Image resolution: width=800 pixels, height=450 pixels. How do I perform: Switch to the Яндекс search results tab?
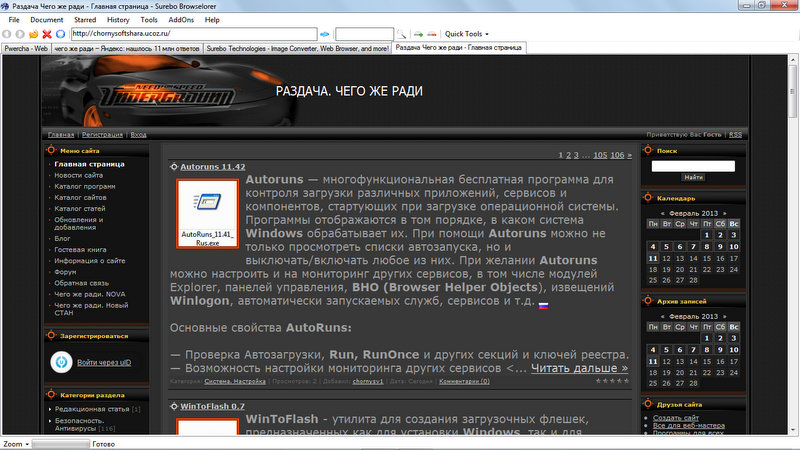click(x=127, y=48)
